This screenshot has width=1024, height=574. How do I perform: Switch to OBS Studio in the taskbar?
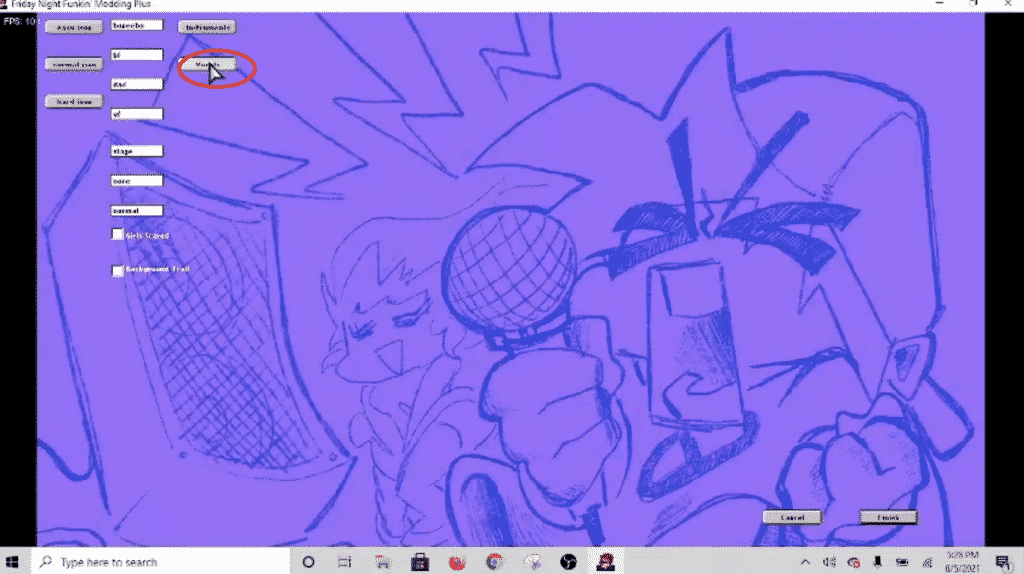coord(568,561)
